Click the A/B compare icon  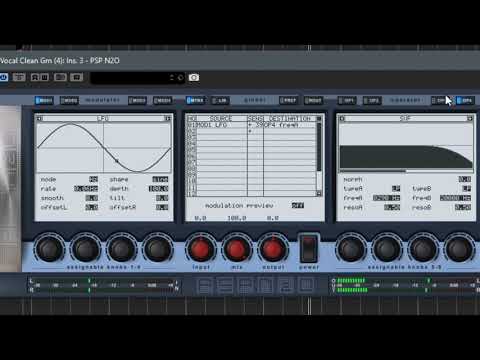40,77
